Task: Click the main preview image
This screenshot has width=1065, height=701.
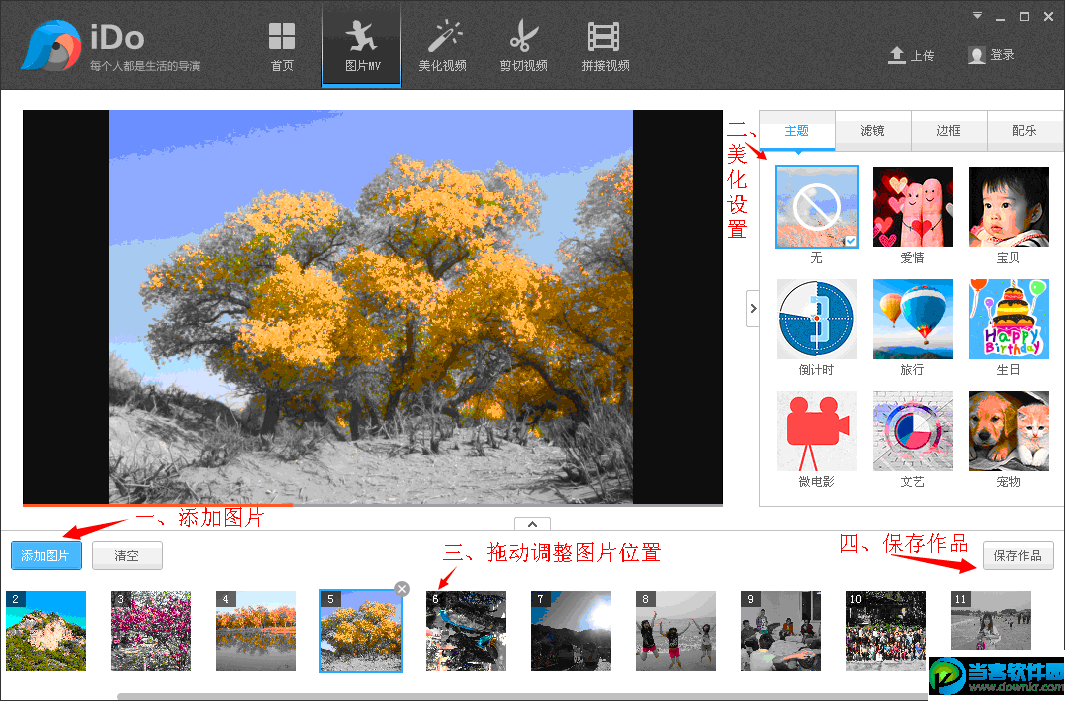Action: [x=371, y=307]
